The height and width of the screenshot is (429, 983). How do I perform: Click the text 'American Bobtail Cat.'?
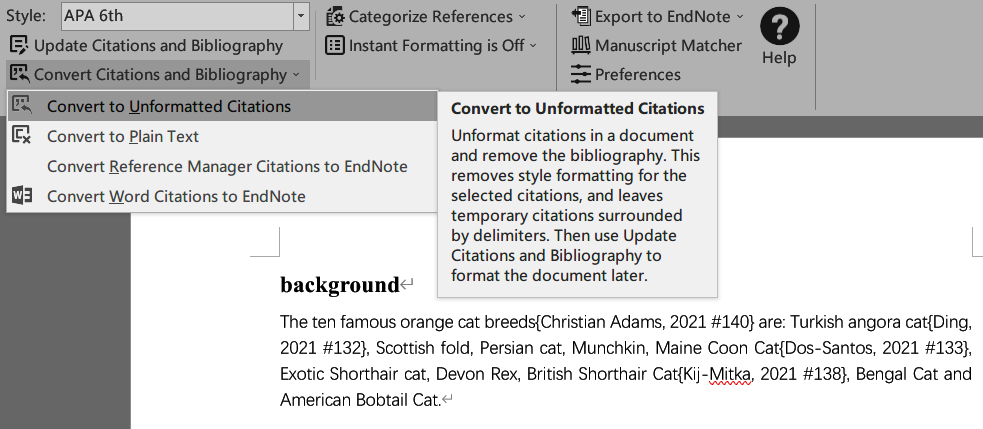coord(360,400)
